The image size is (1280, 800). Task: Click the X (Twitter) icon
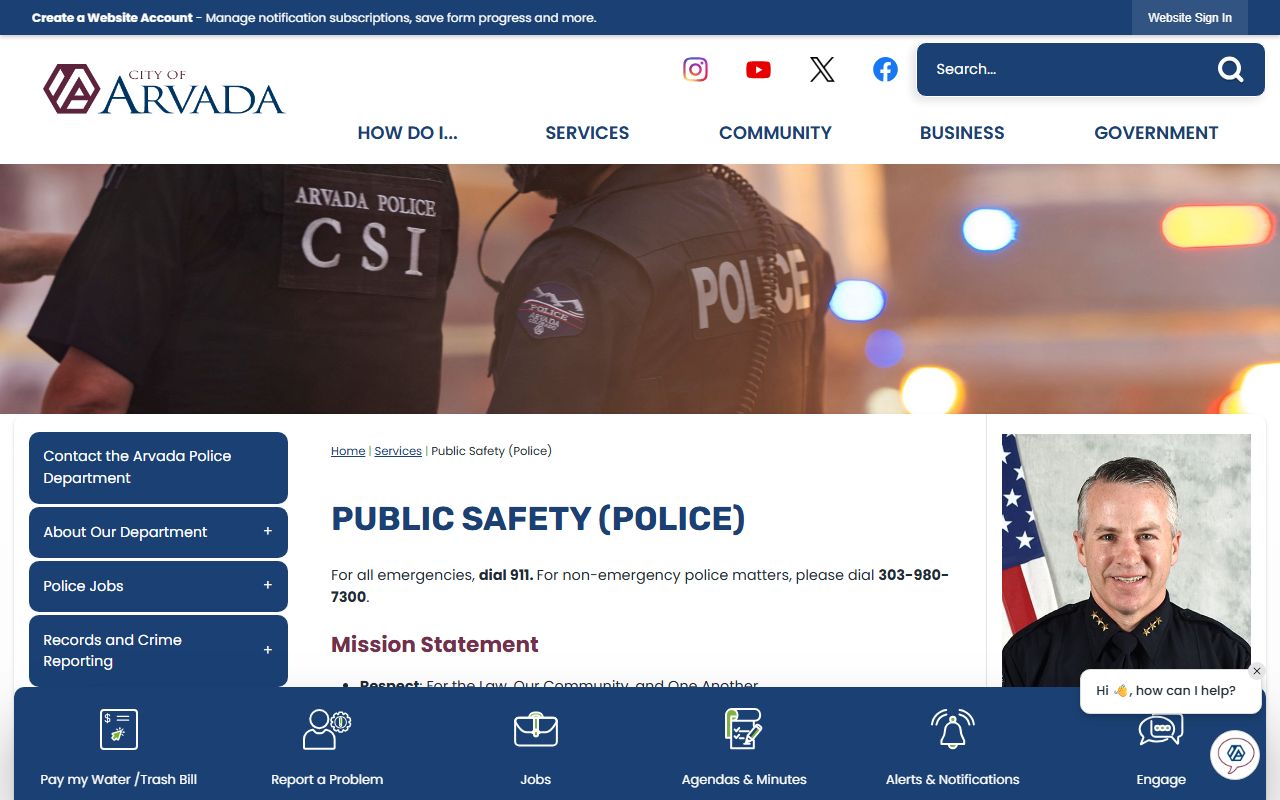point(822,69)
